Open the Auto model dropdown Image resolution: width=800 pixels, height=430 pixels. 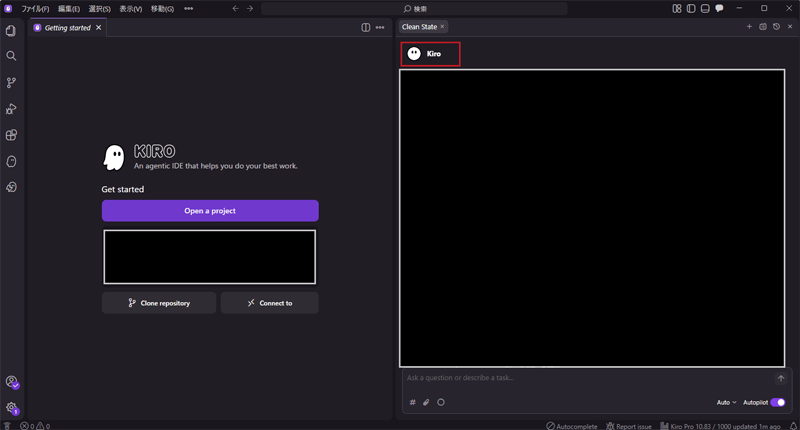[727, 402]
